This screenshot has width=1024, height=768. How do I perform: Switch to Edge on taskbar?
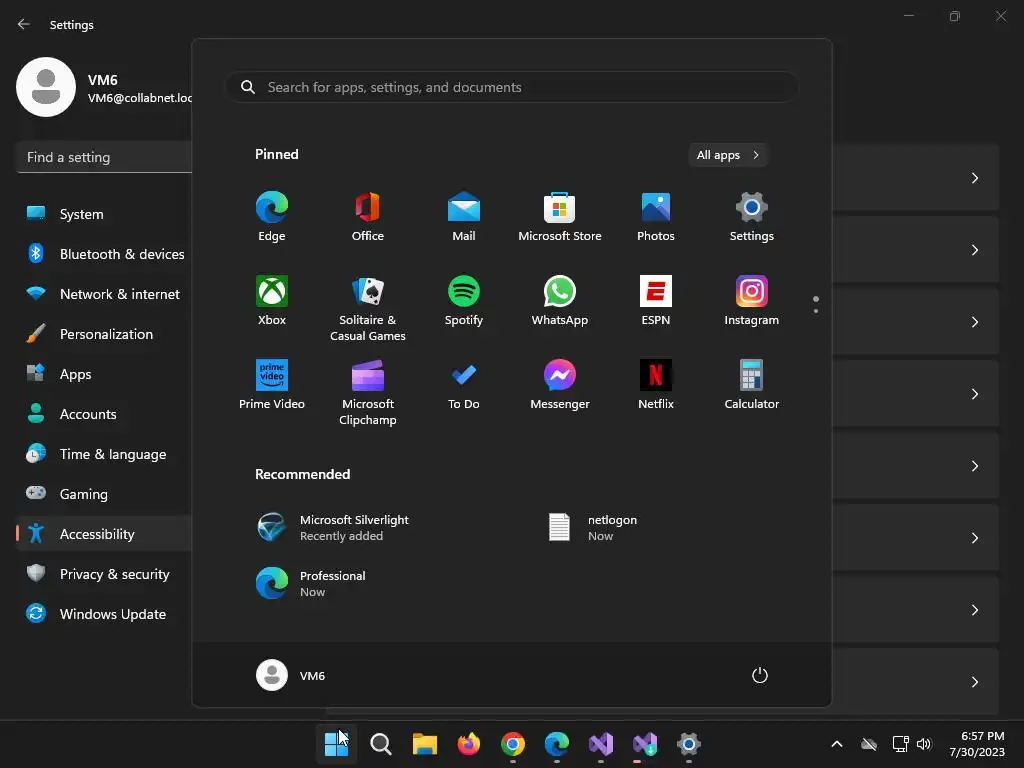(557, 744)
